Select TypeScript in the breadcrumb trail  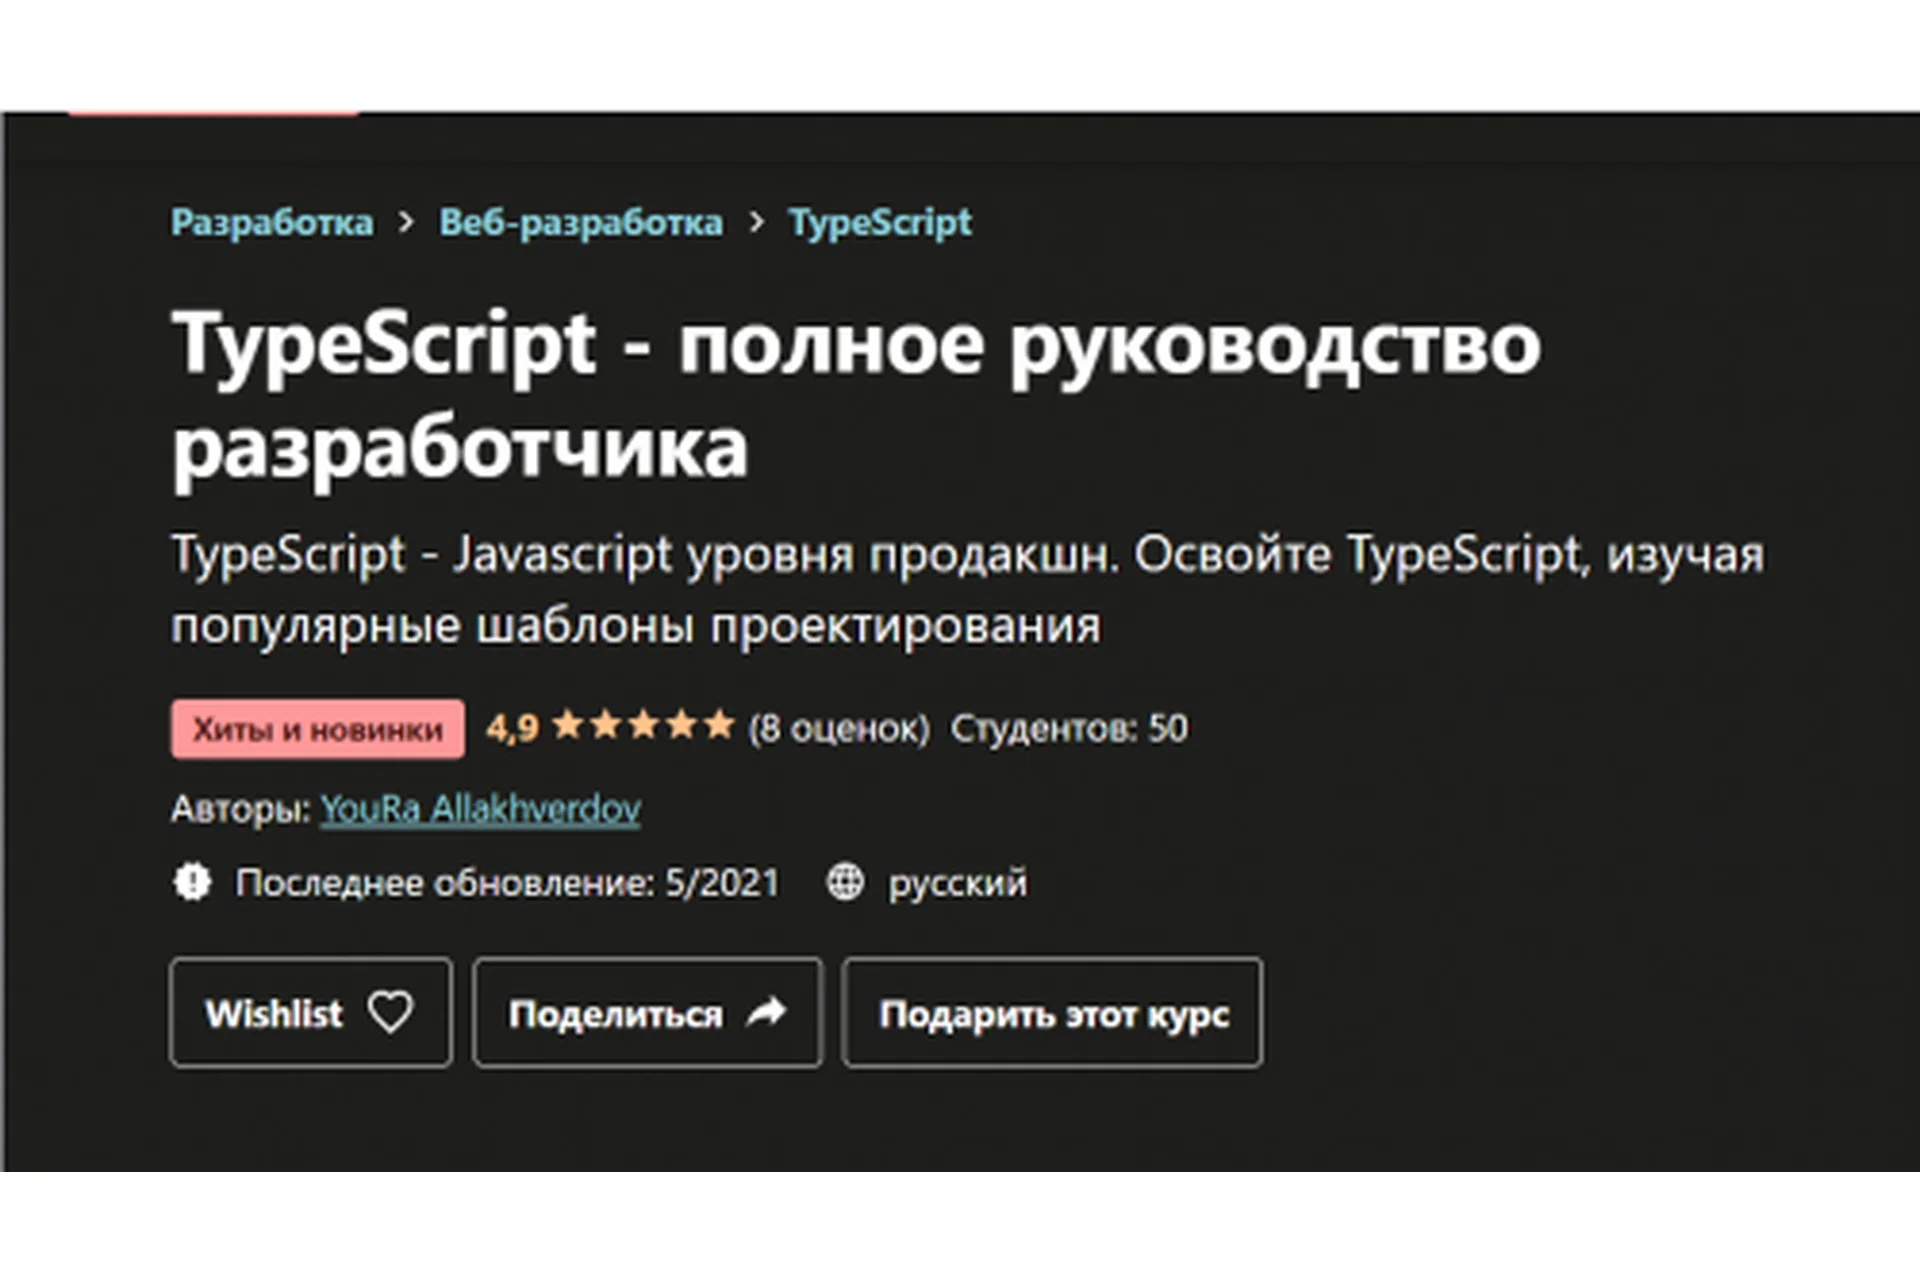pos(879,222)
